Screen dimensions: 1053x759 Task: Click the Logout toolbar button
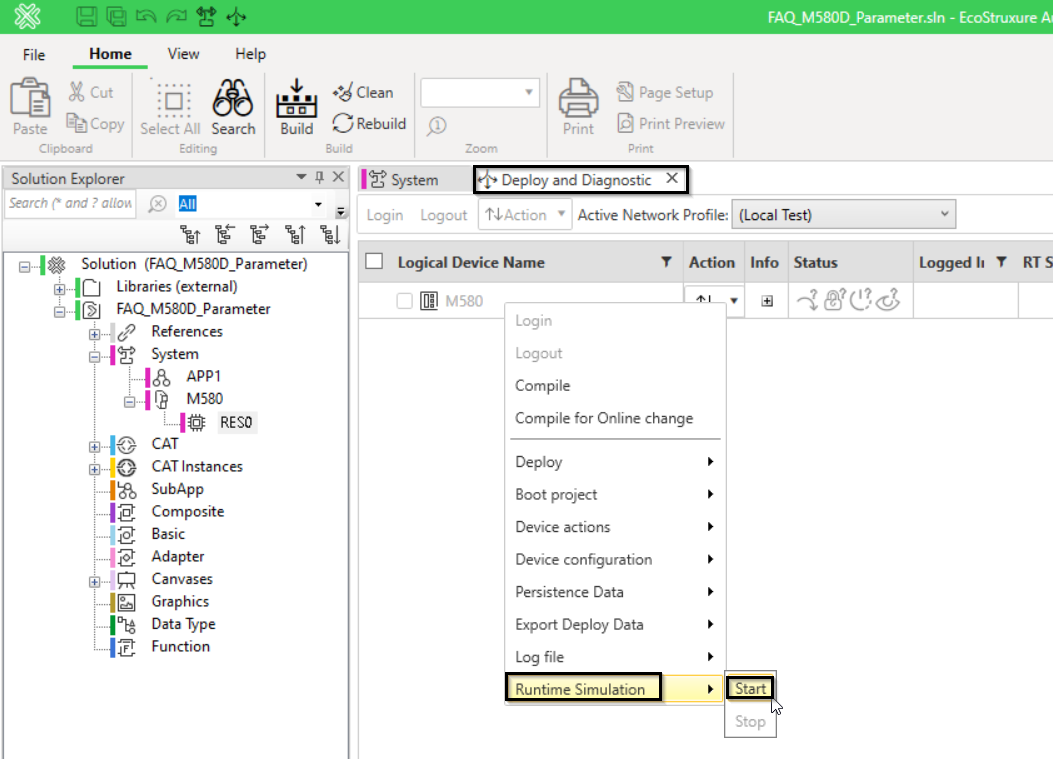[443, 215]
